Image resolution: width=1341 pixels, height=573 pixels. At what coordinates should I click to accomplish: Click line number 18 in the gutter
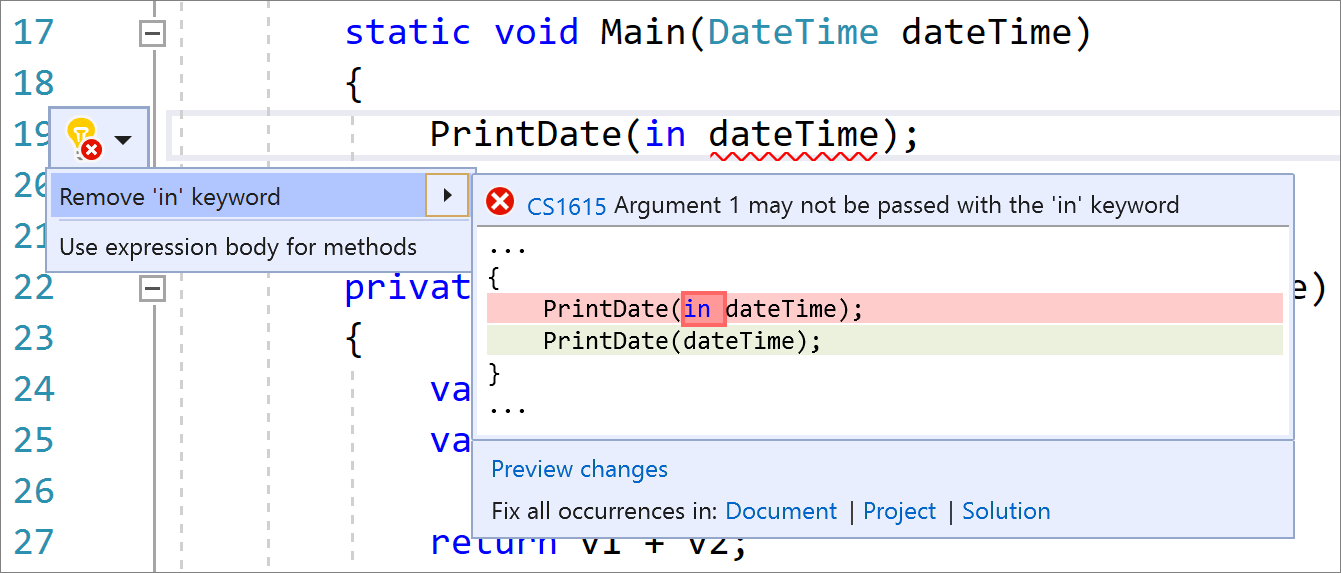click(x=33, y=83)
